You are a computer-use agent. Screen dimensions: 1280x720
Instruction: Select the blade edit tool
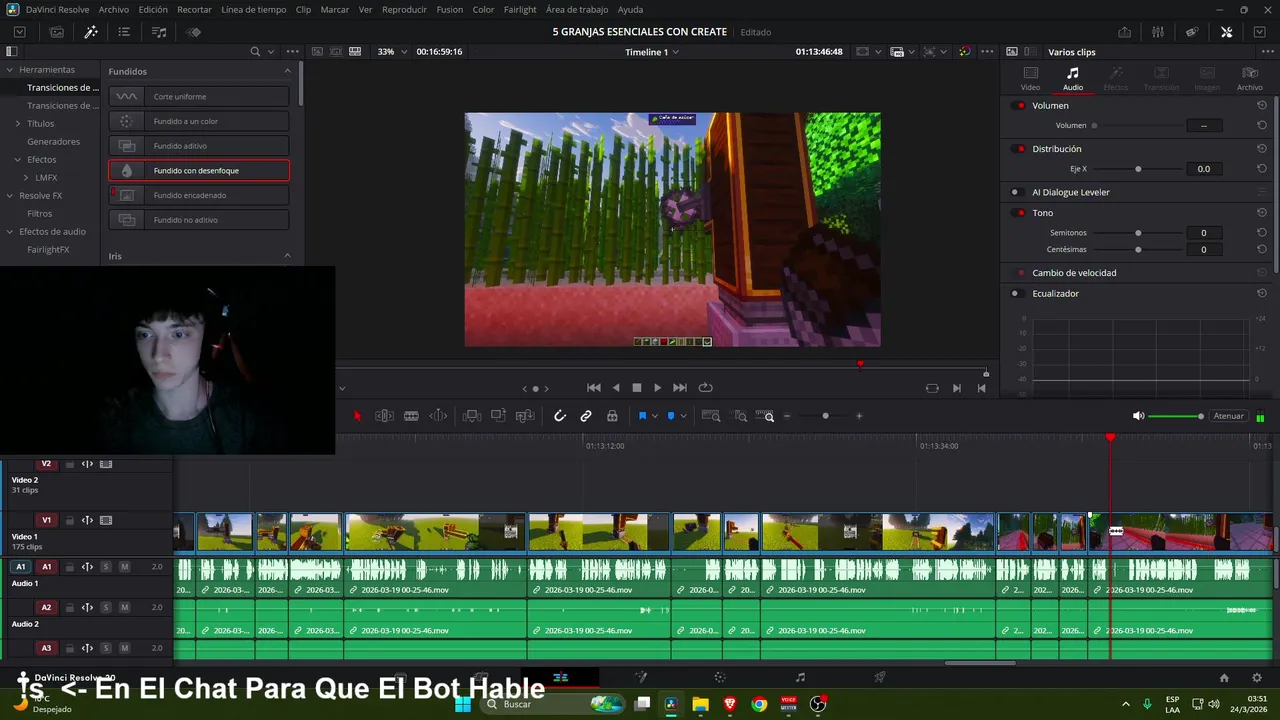[411, 416]
